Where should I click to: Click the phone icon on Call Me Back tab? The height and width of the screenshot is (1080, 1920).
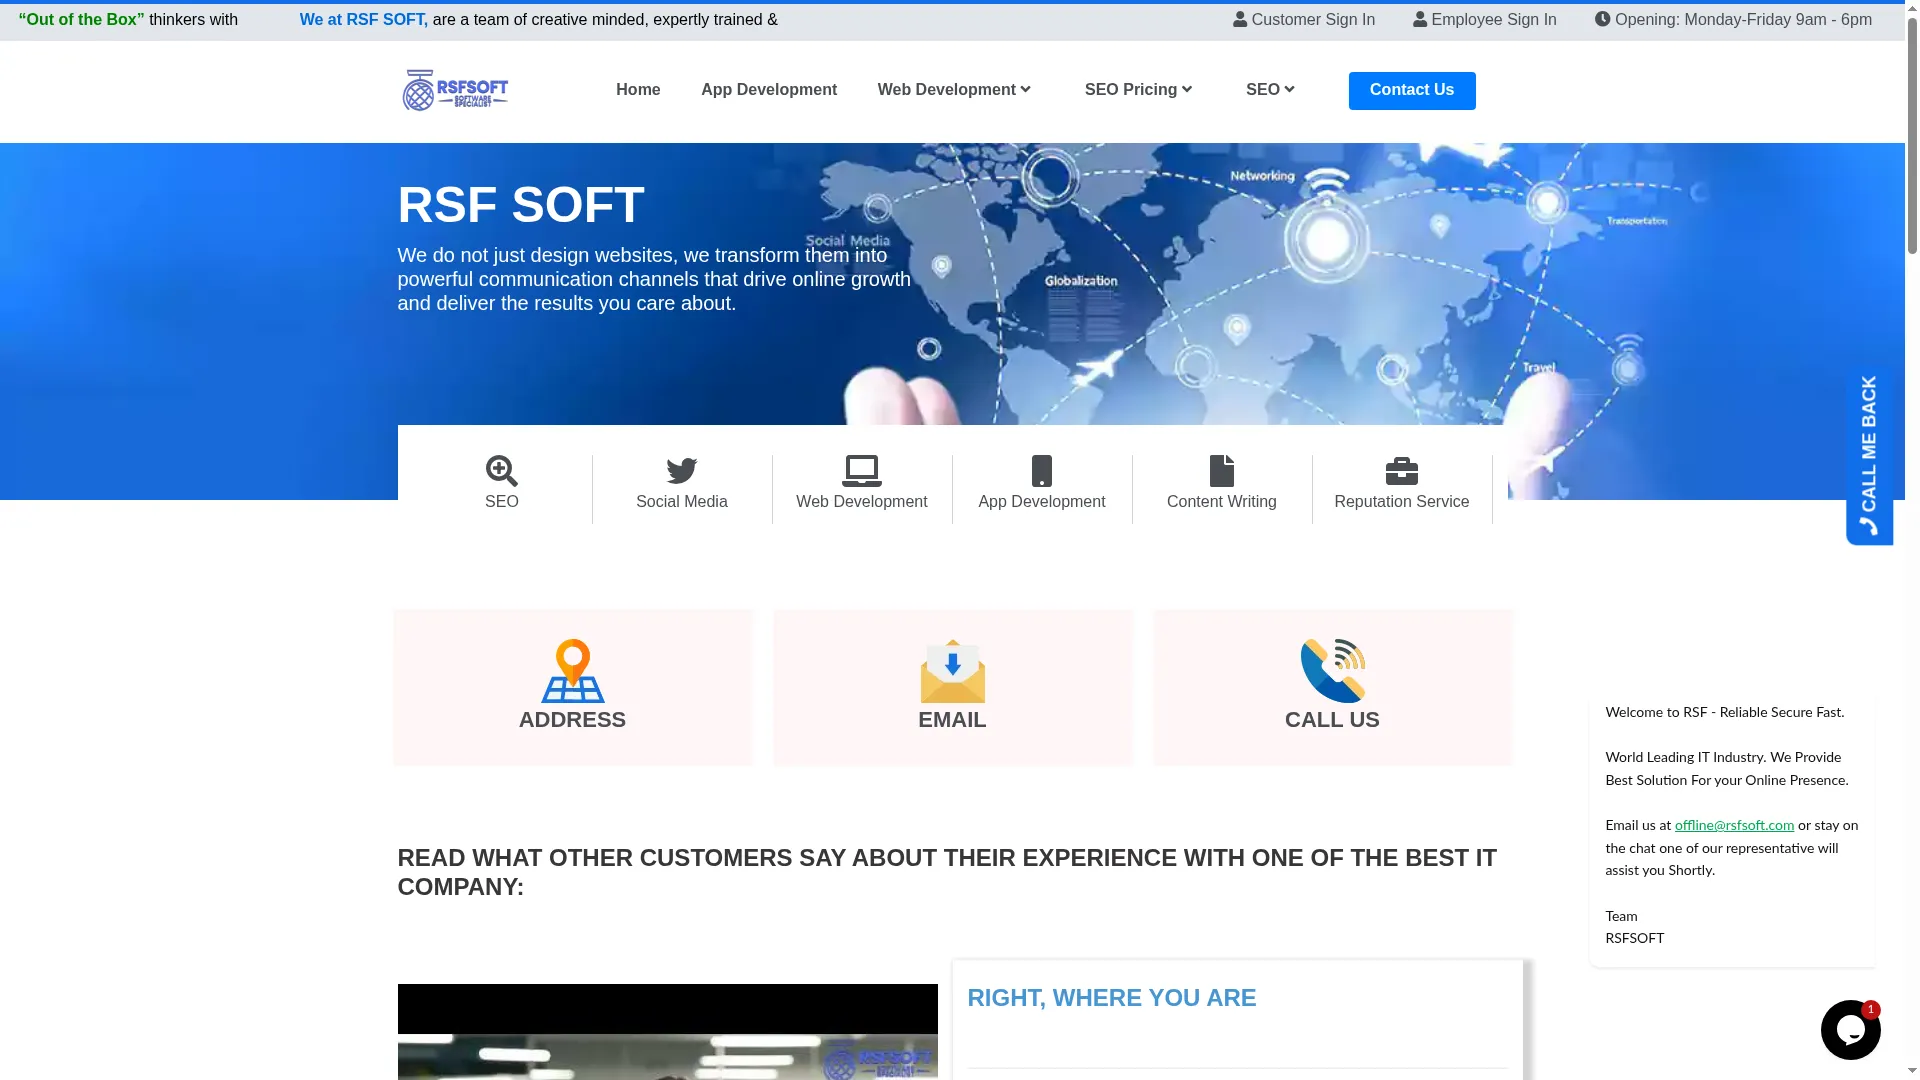coord(1868,526)
